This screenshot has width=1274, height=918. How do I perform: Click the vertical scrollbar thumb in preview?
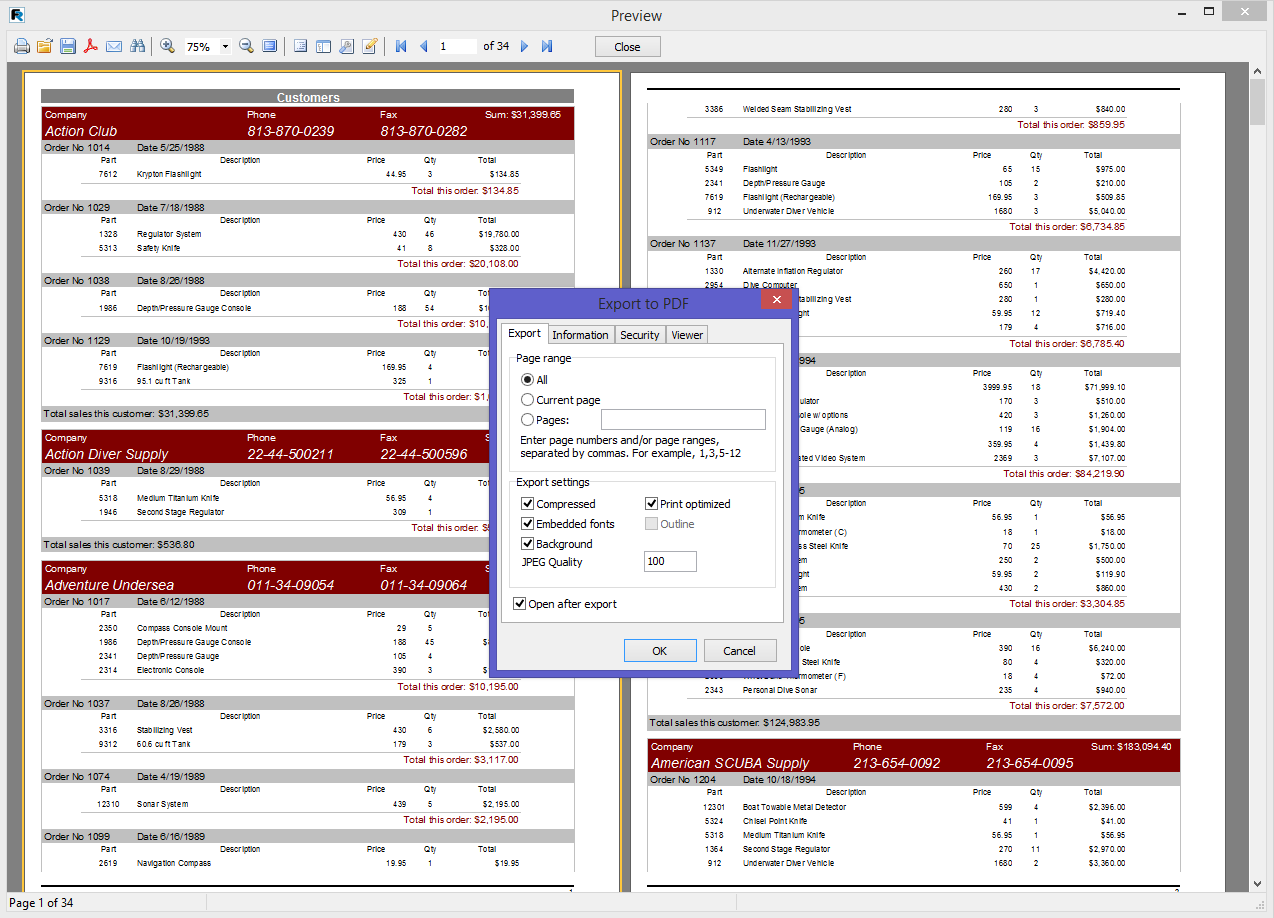pyautogui.click(x=1258, y=101)
